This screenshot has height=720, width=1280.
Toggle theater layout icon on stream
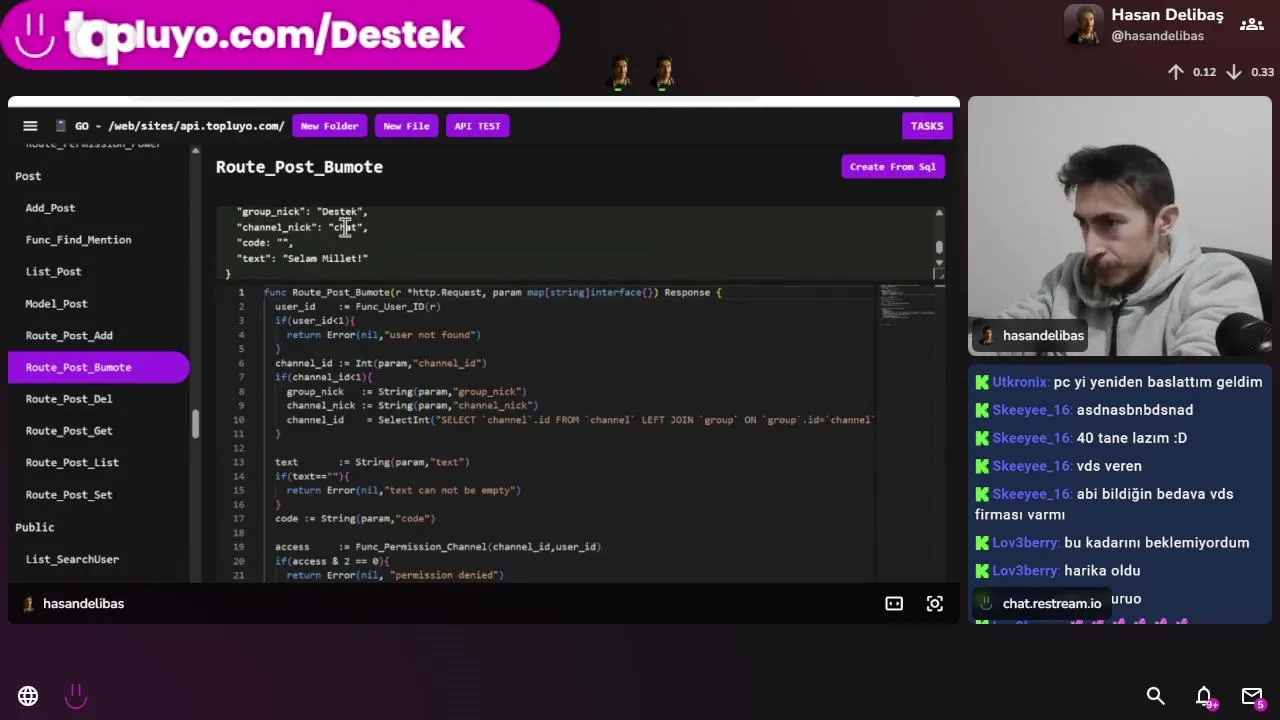[894, 604]
